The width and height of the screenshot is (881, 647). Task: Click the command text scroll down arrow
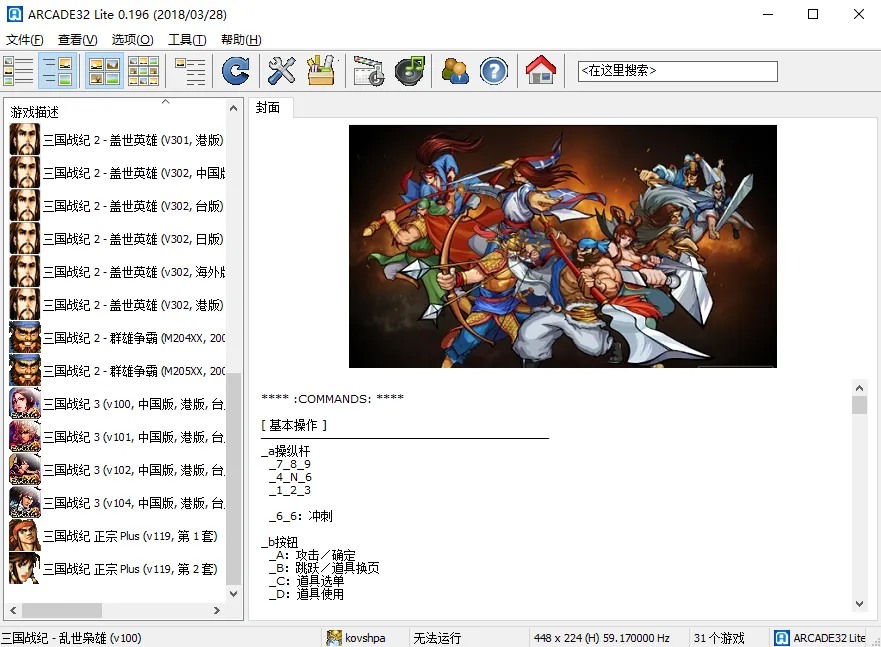pyautogui.click(x=859, y=603)
